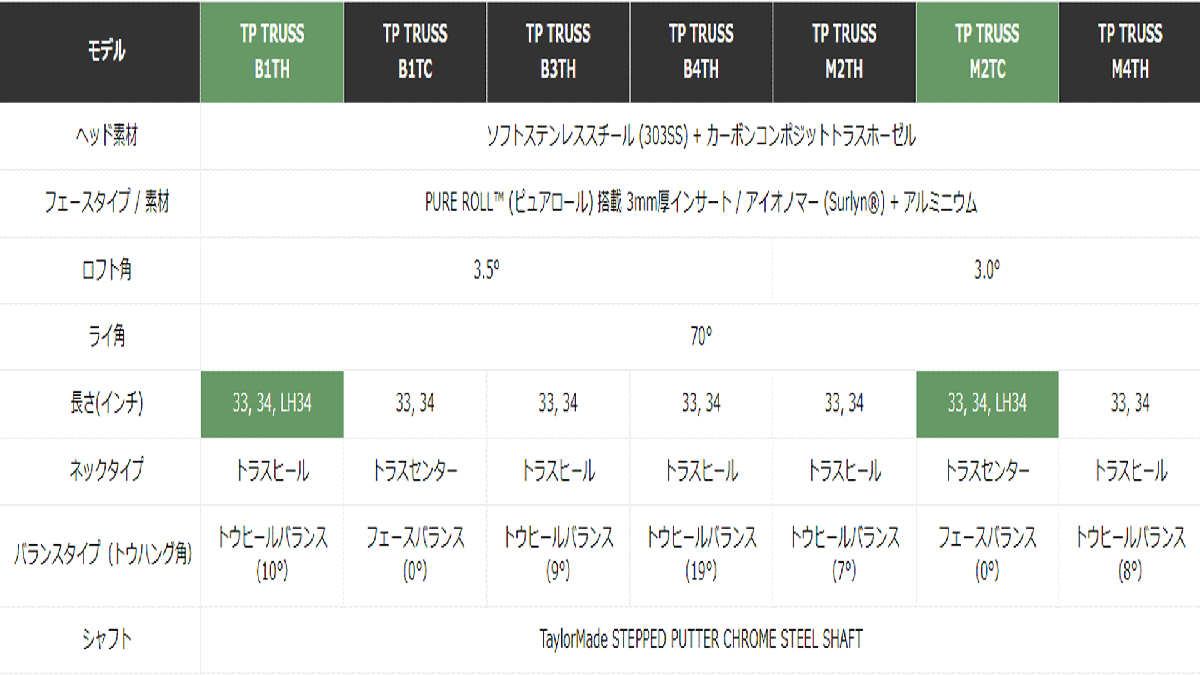Click the green M2TC length cell
This screenshot has width=1200, height=675.
tap(987, 404)
